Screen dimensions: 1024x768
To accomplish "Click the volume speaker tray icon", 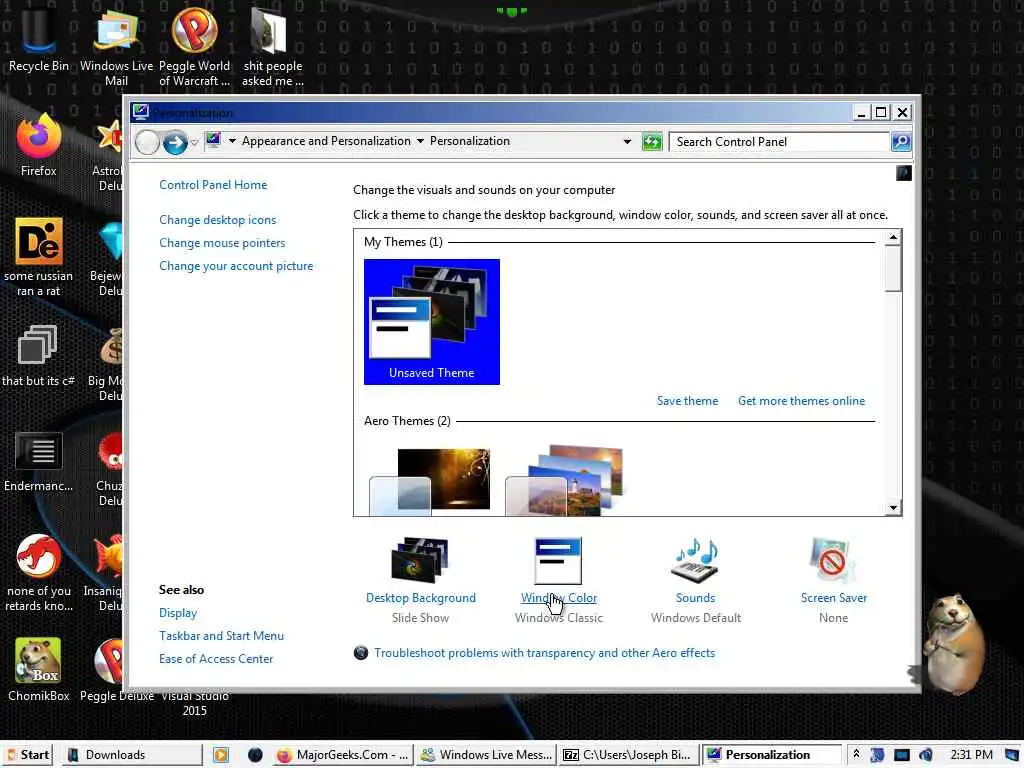I will click(925, 755).
